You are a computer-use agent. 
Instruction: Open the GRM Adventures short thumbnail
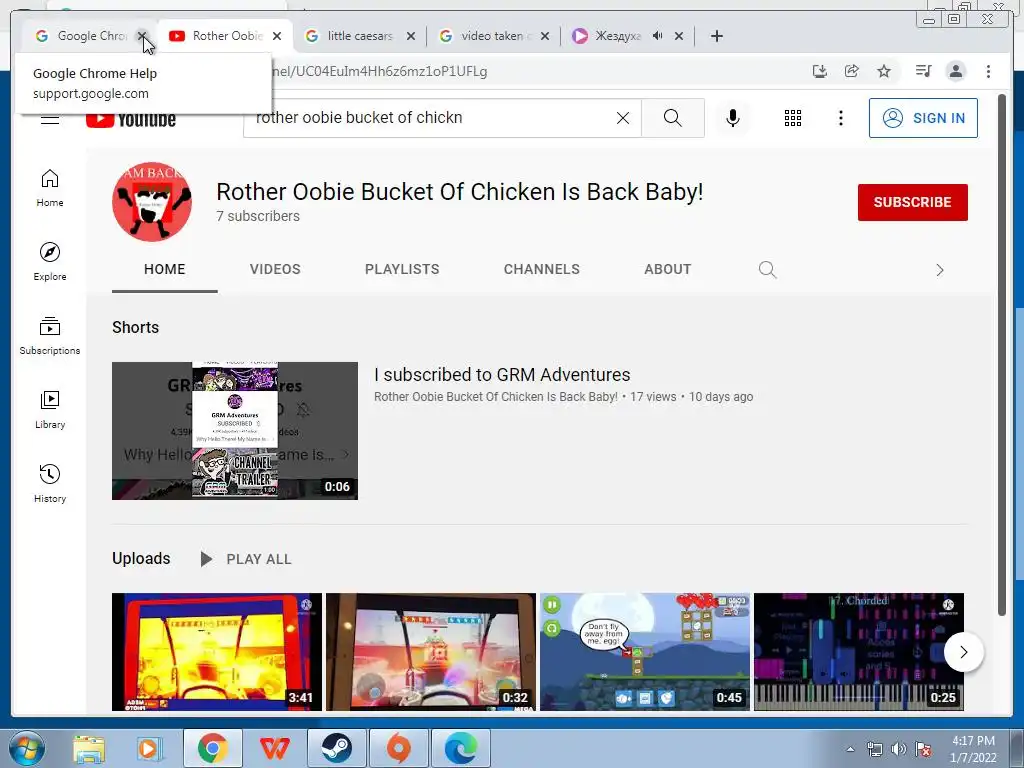pos(235,431)
